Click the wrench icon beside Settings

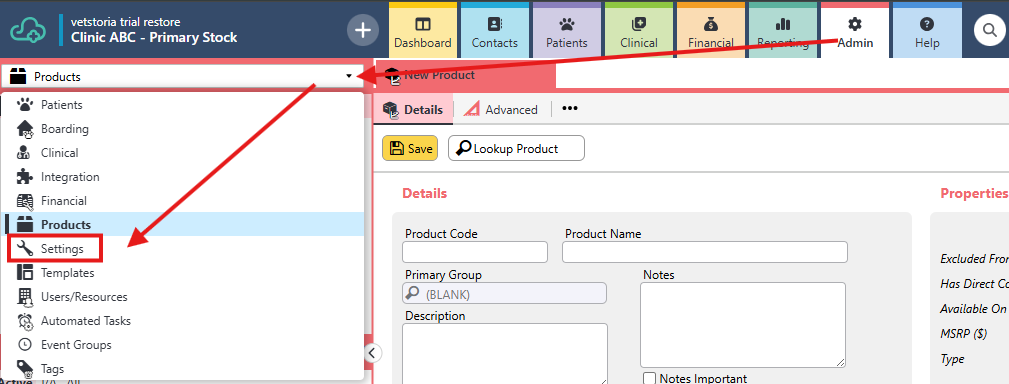click(24, 248)
